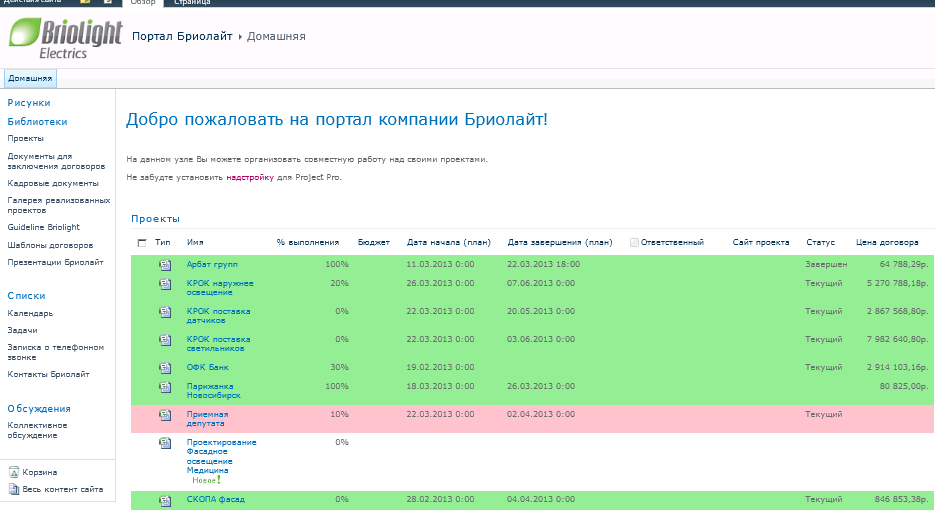Viewport: 935px width, 510px height.
Task: Click the type icon of КРОК наружнее освещение row
Action: coord(165,284)
